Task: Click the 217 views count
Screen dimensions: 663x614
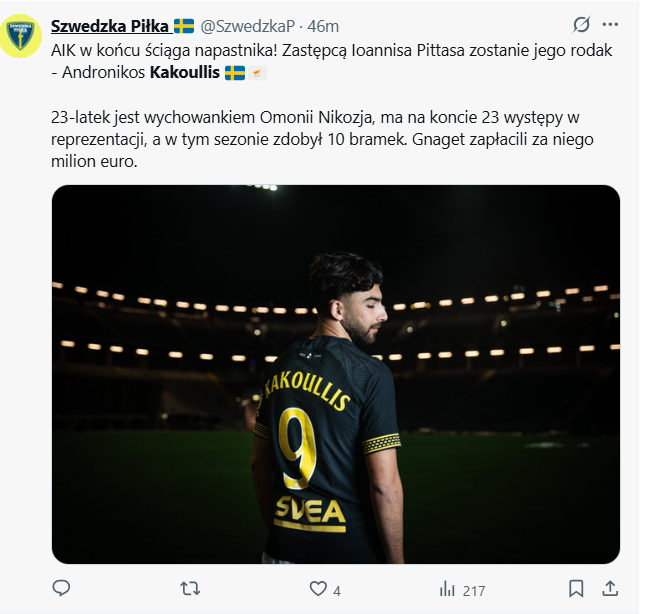Action: pyautogui.click(x=473, y=590)
